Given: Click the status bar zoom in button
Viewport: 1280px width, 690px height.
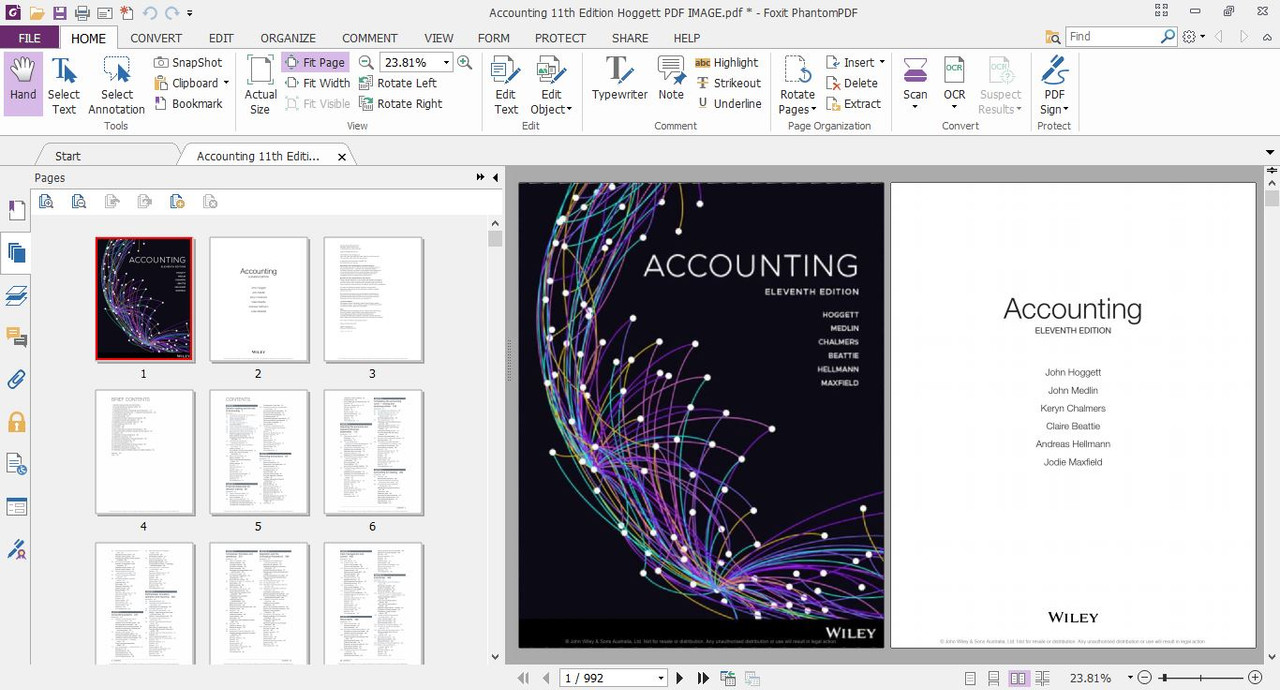Looking at the screenshot, I should point(1255,678).
